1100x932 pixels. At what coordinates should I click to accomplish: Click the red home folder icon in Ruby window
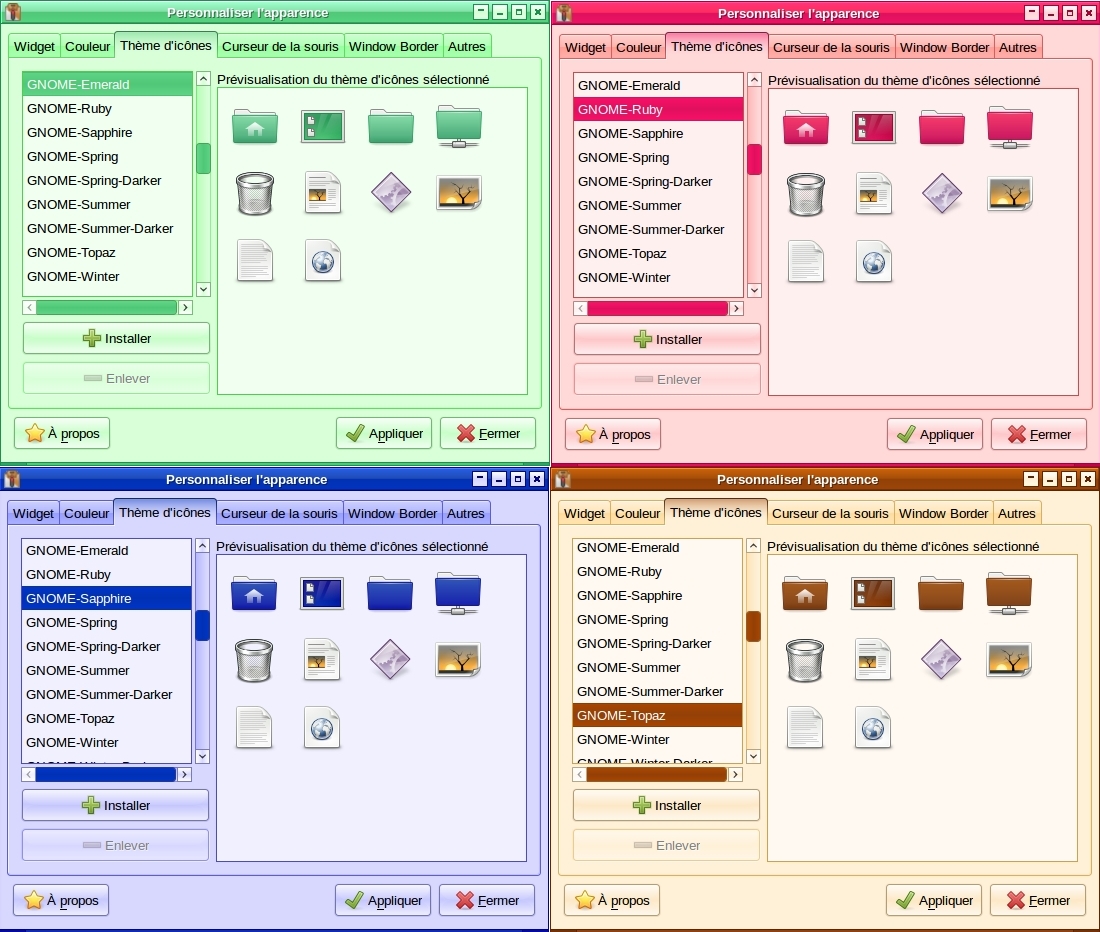click(x=806, y=127)
